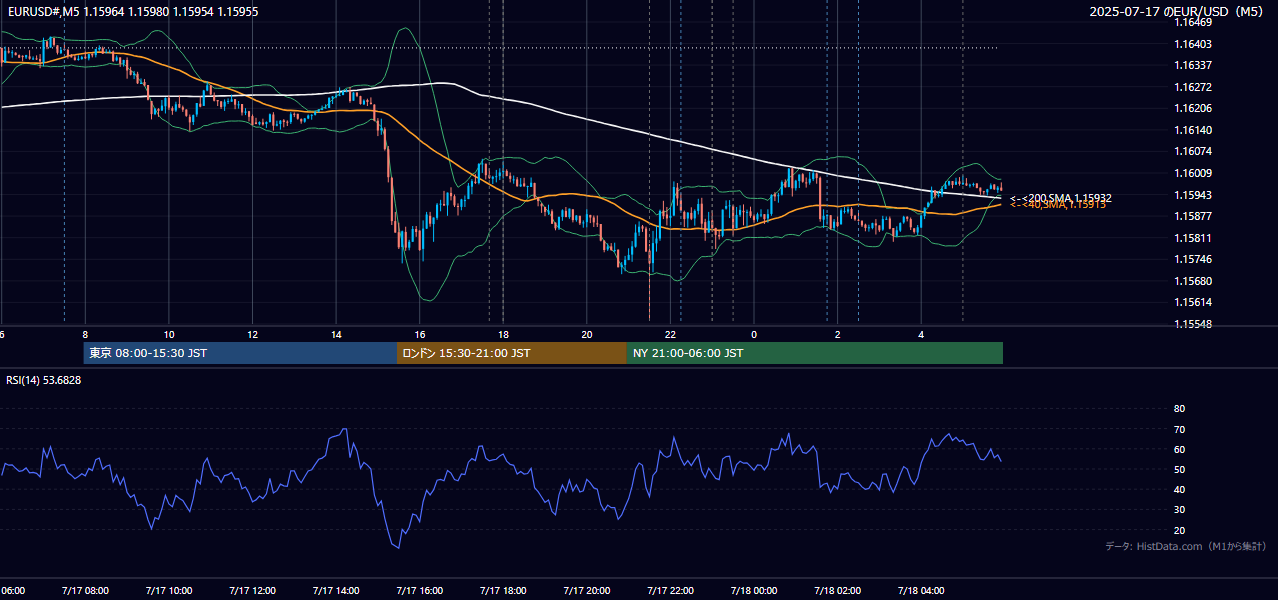This screenshot has width=1278, height=600.
Task: Click price axis value 1.16272
Action: 1193,87
